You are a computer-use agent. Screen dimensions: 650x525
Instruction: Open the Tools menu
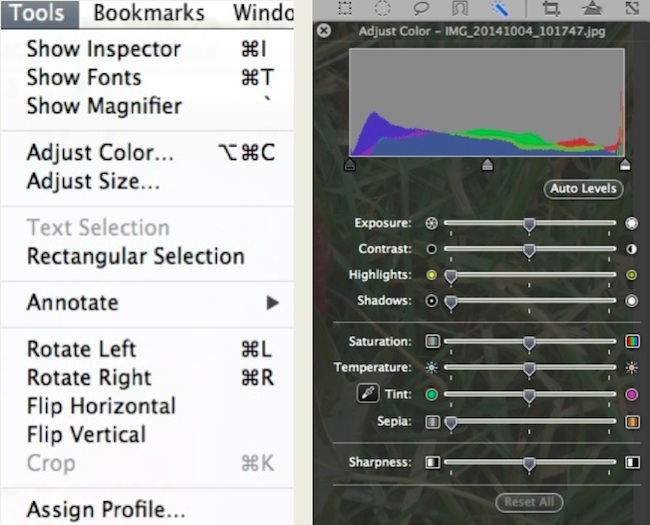point(36,13)
